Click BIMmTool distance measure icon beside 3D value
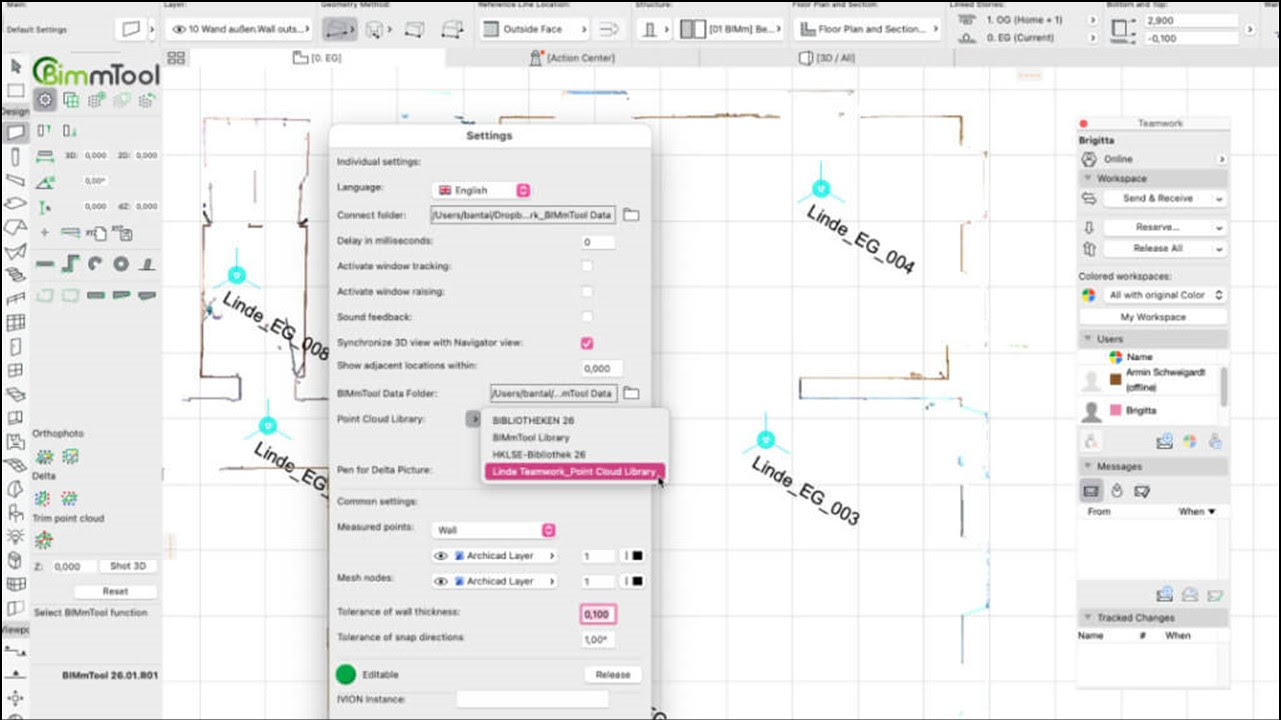Viewport: 1281px width, 720px height. [44, 156]
